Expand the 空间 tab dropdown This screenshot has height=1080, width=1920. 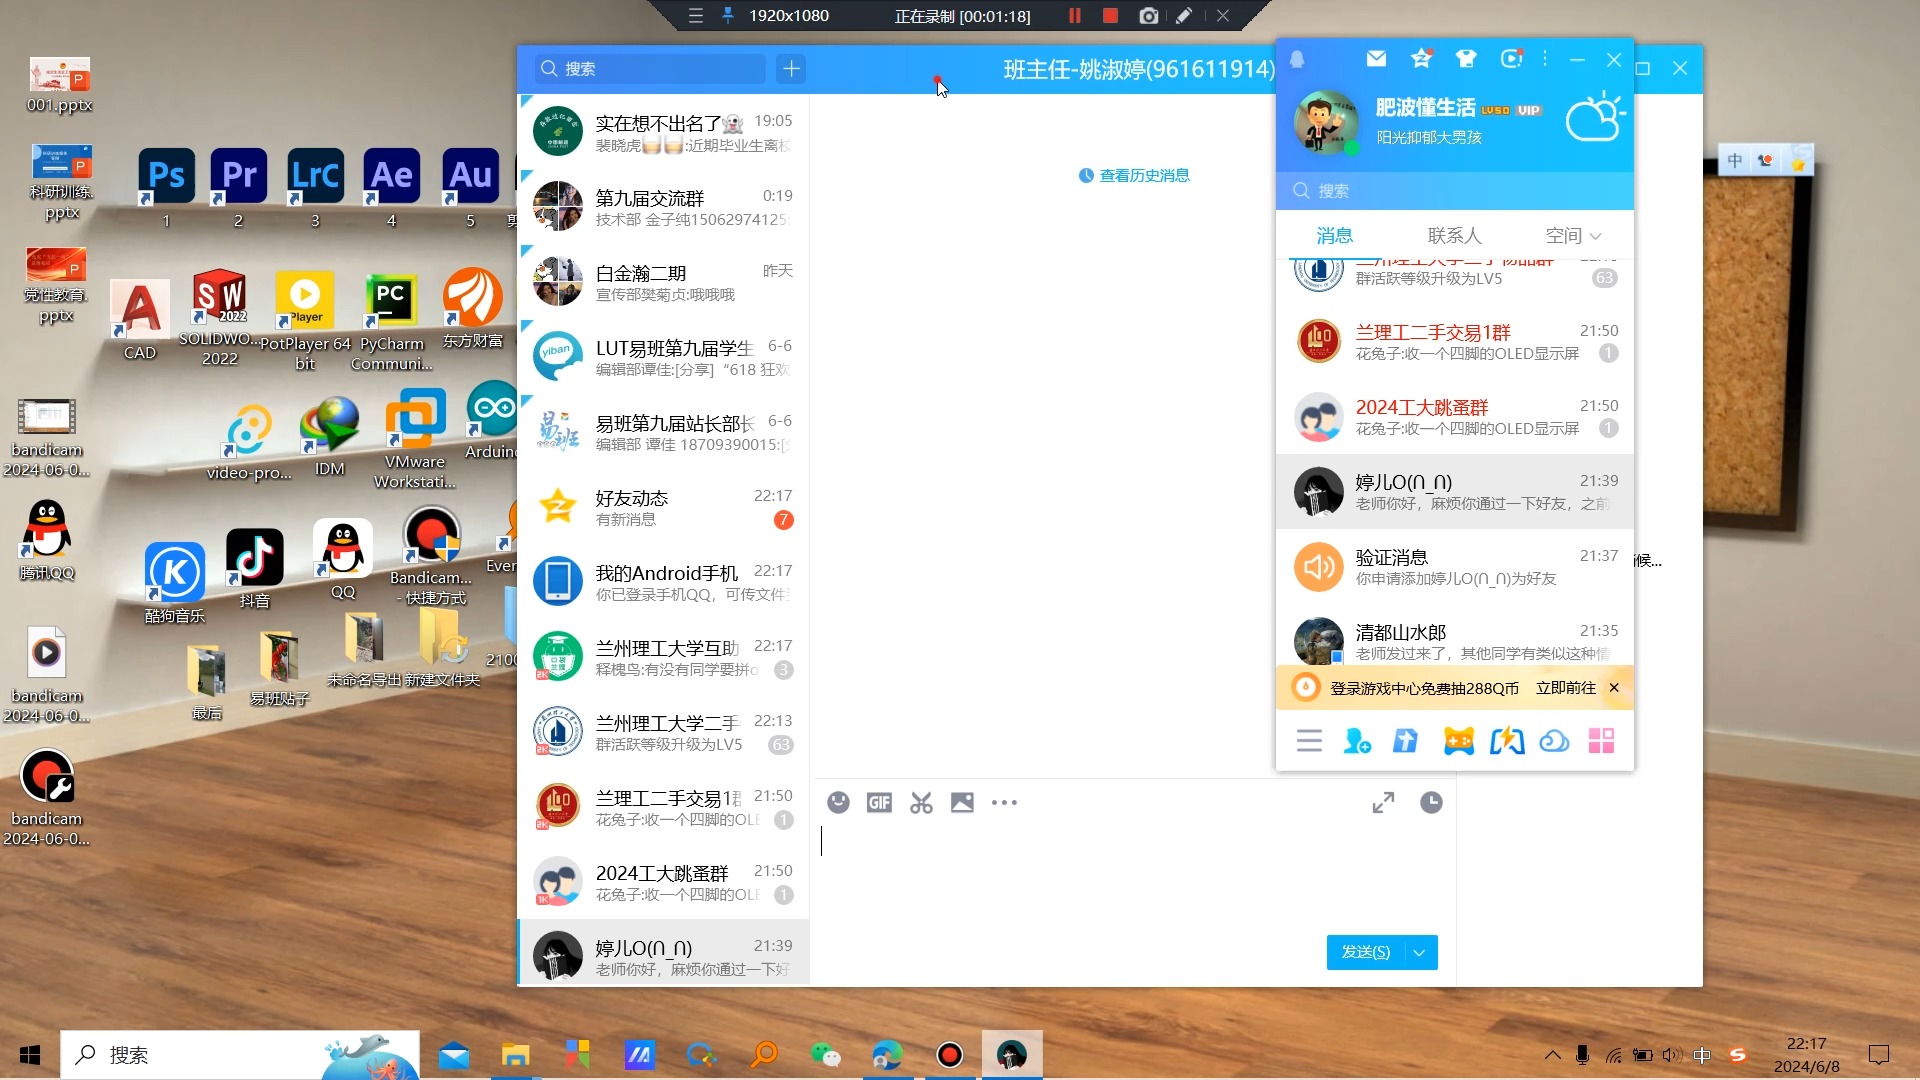1596,237
